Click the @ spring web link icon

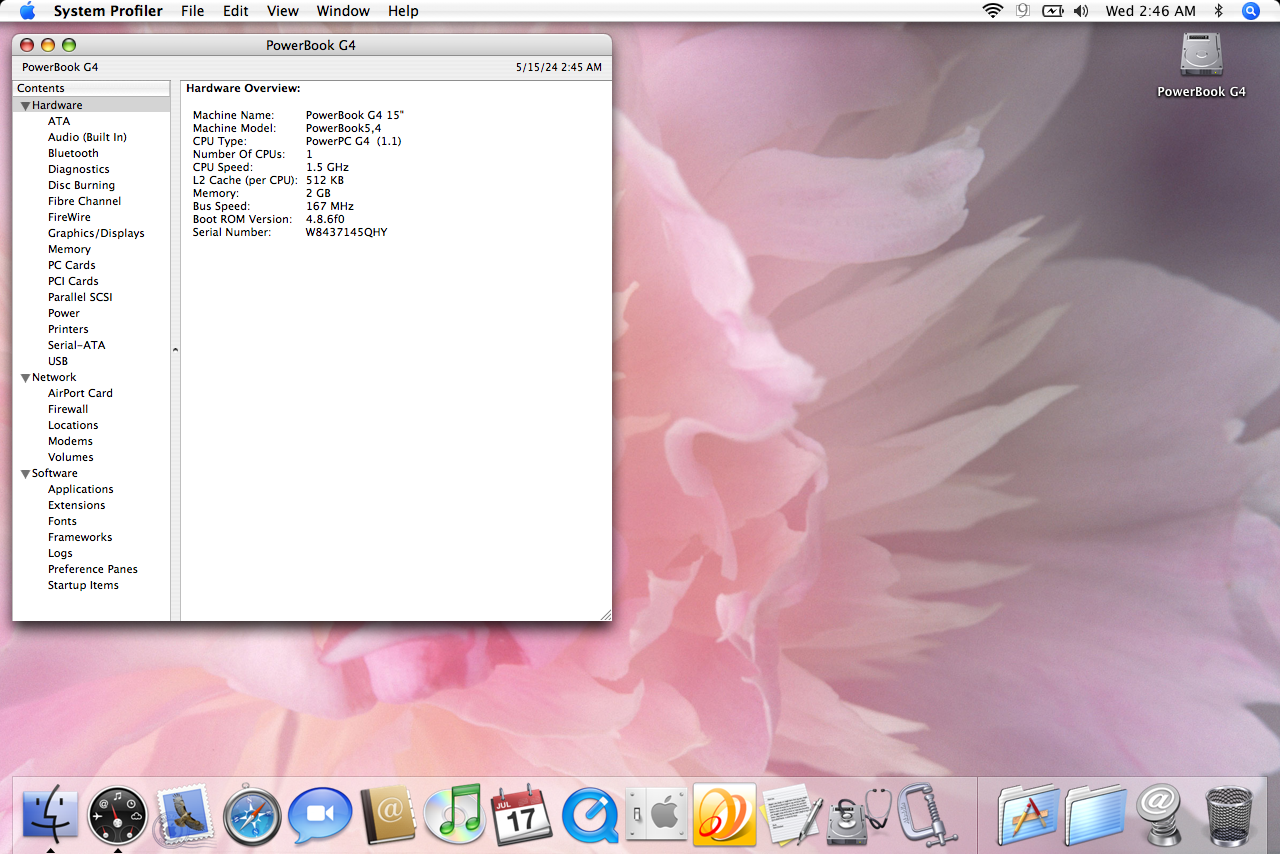click(x=1161, y=815)
